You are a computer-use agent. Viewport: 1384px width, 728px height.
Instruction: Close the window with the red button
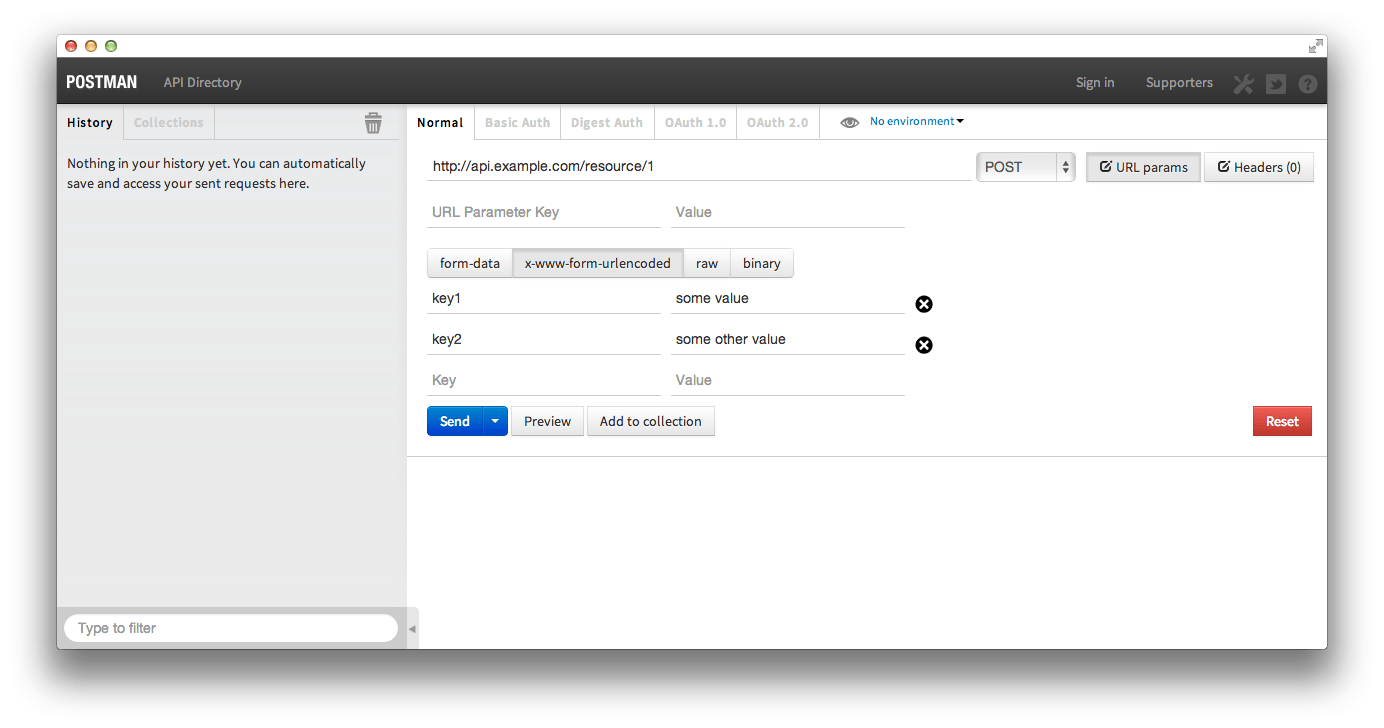[x=71, y=46]
